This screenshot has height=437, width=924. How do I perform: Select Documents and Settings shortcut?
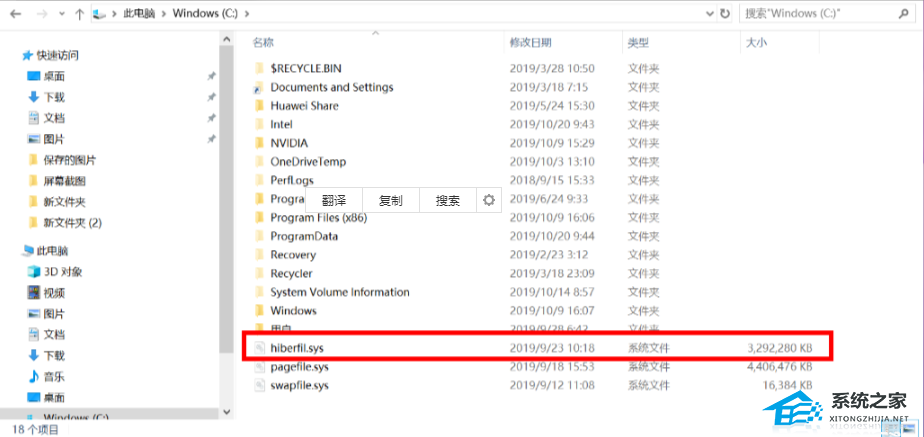pyautogui.click(x=332, y=87)
